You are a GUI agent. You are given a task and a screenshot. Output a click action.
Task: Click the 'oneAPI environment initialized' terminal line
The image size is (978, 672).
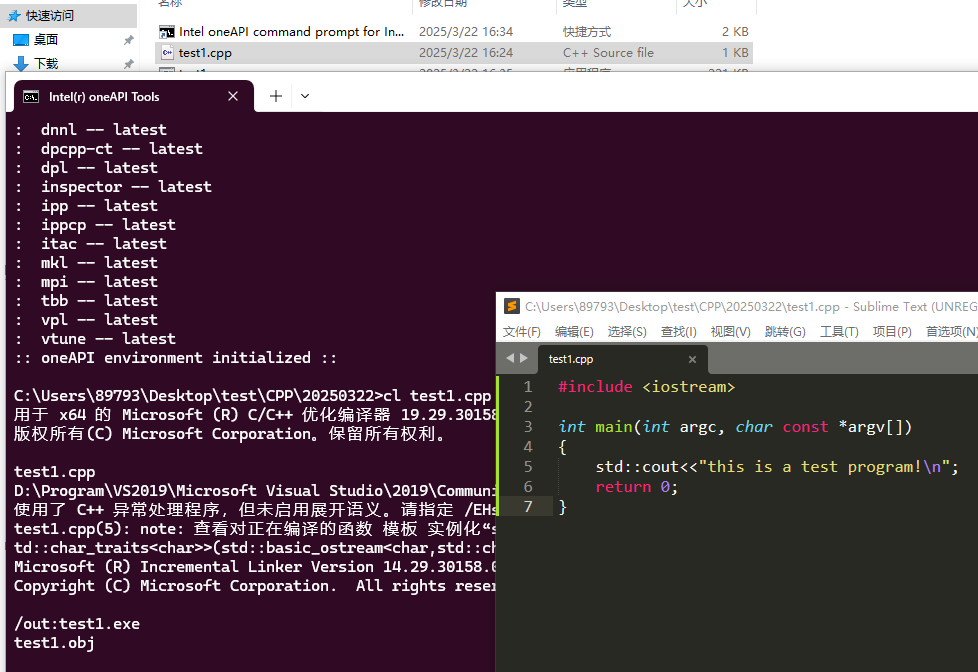(175, 358)
